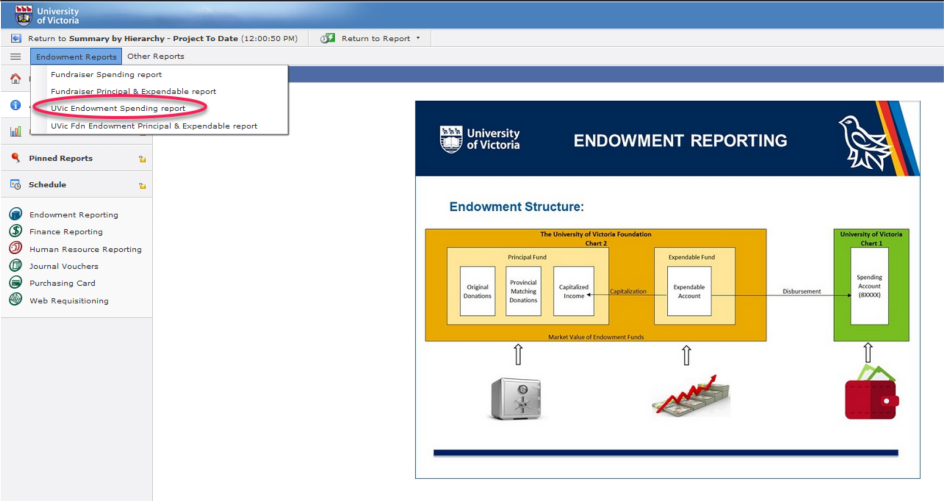Click the University of Victoria crest logo

tap(23, 16)
